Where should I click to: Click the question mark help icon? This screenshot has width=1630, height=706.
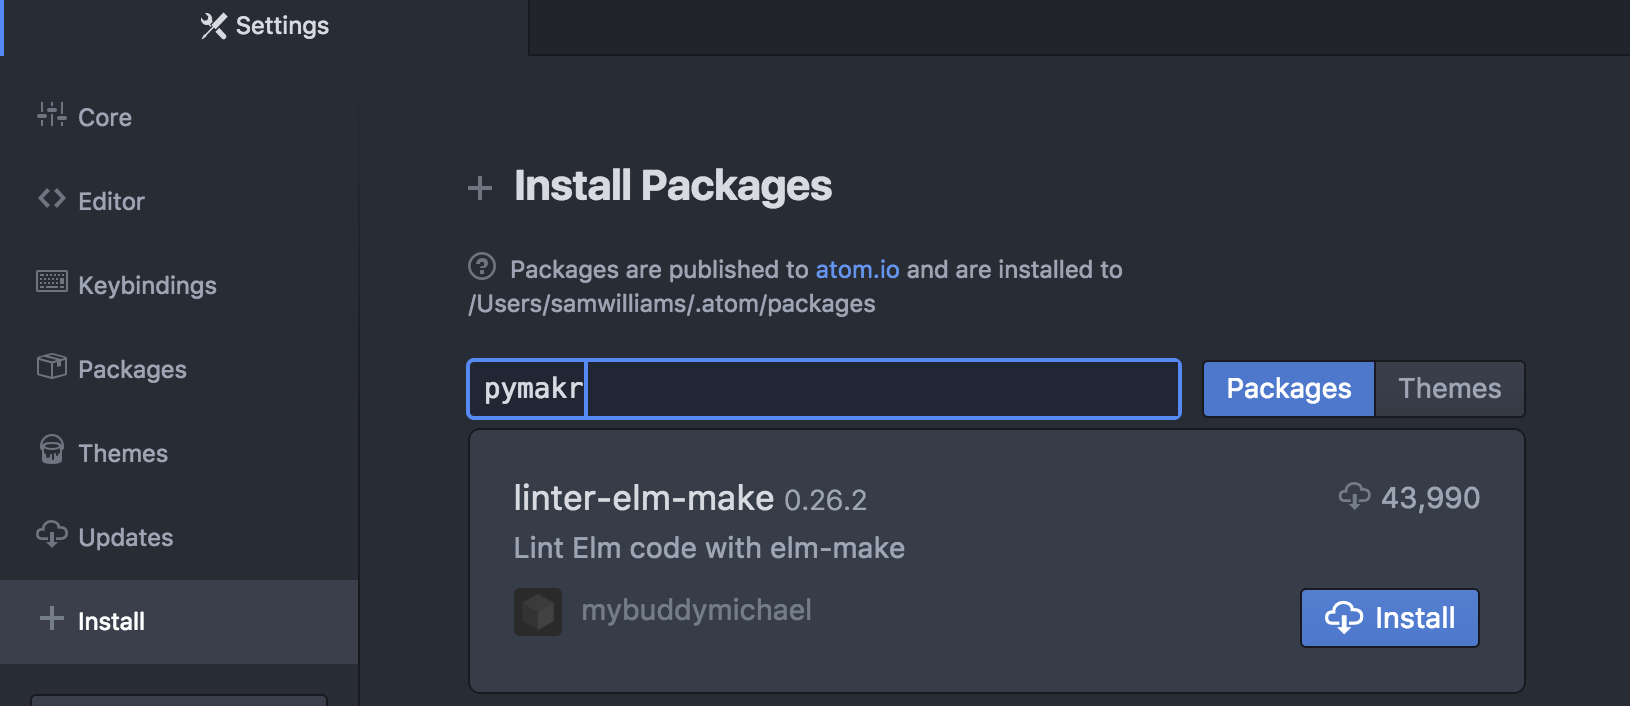click(x=482, y=267)
